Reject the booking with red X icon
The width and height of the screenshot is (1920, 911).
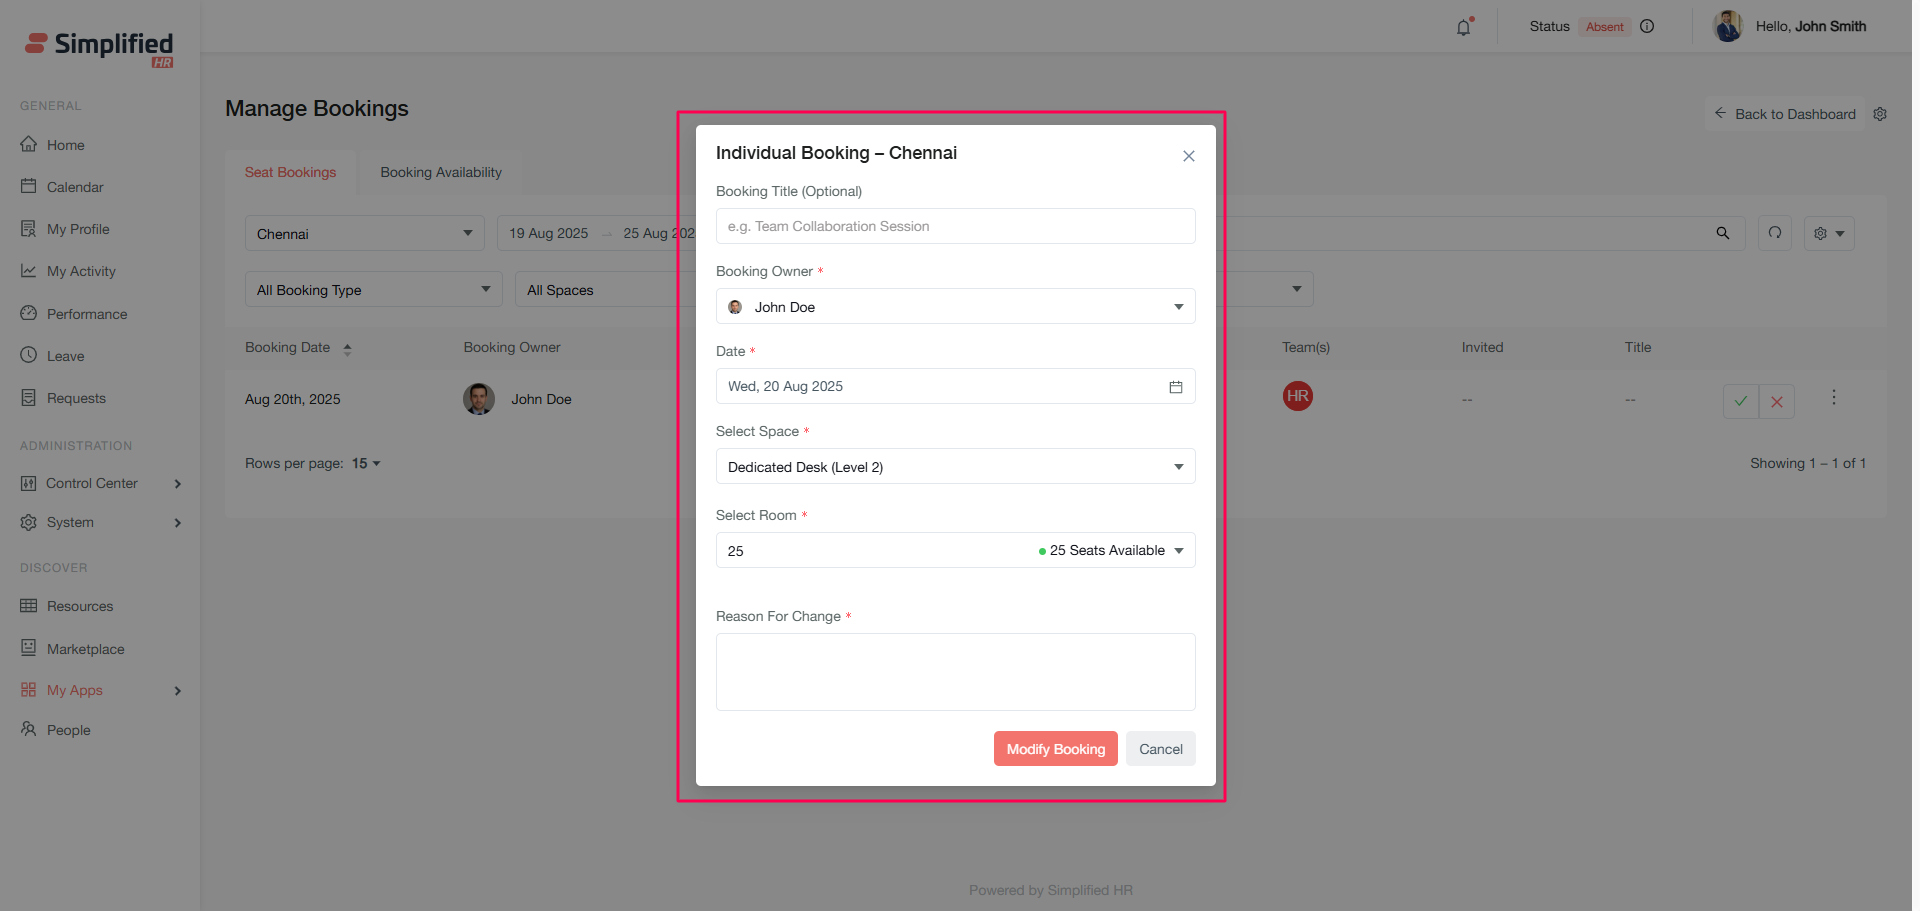(x=1776, y=401)
